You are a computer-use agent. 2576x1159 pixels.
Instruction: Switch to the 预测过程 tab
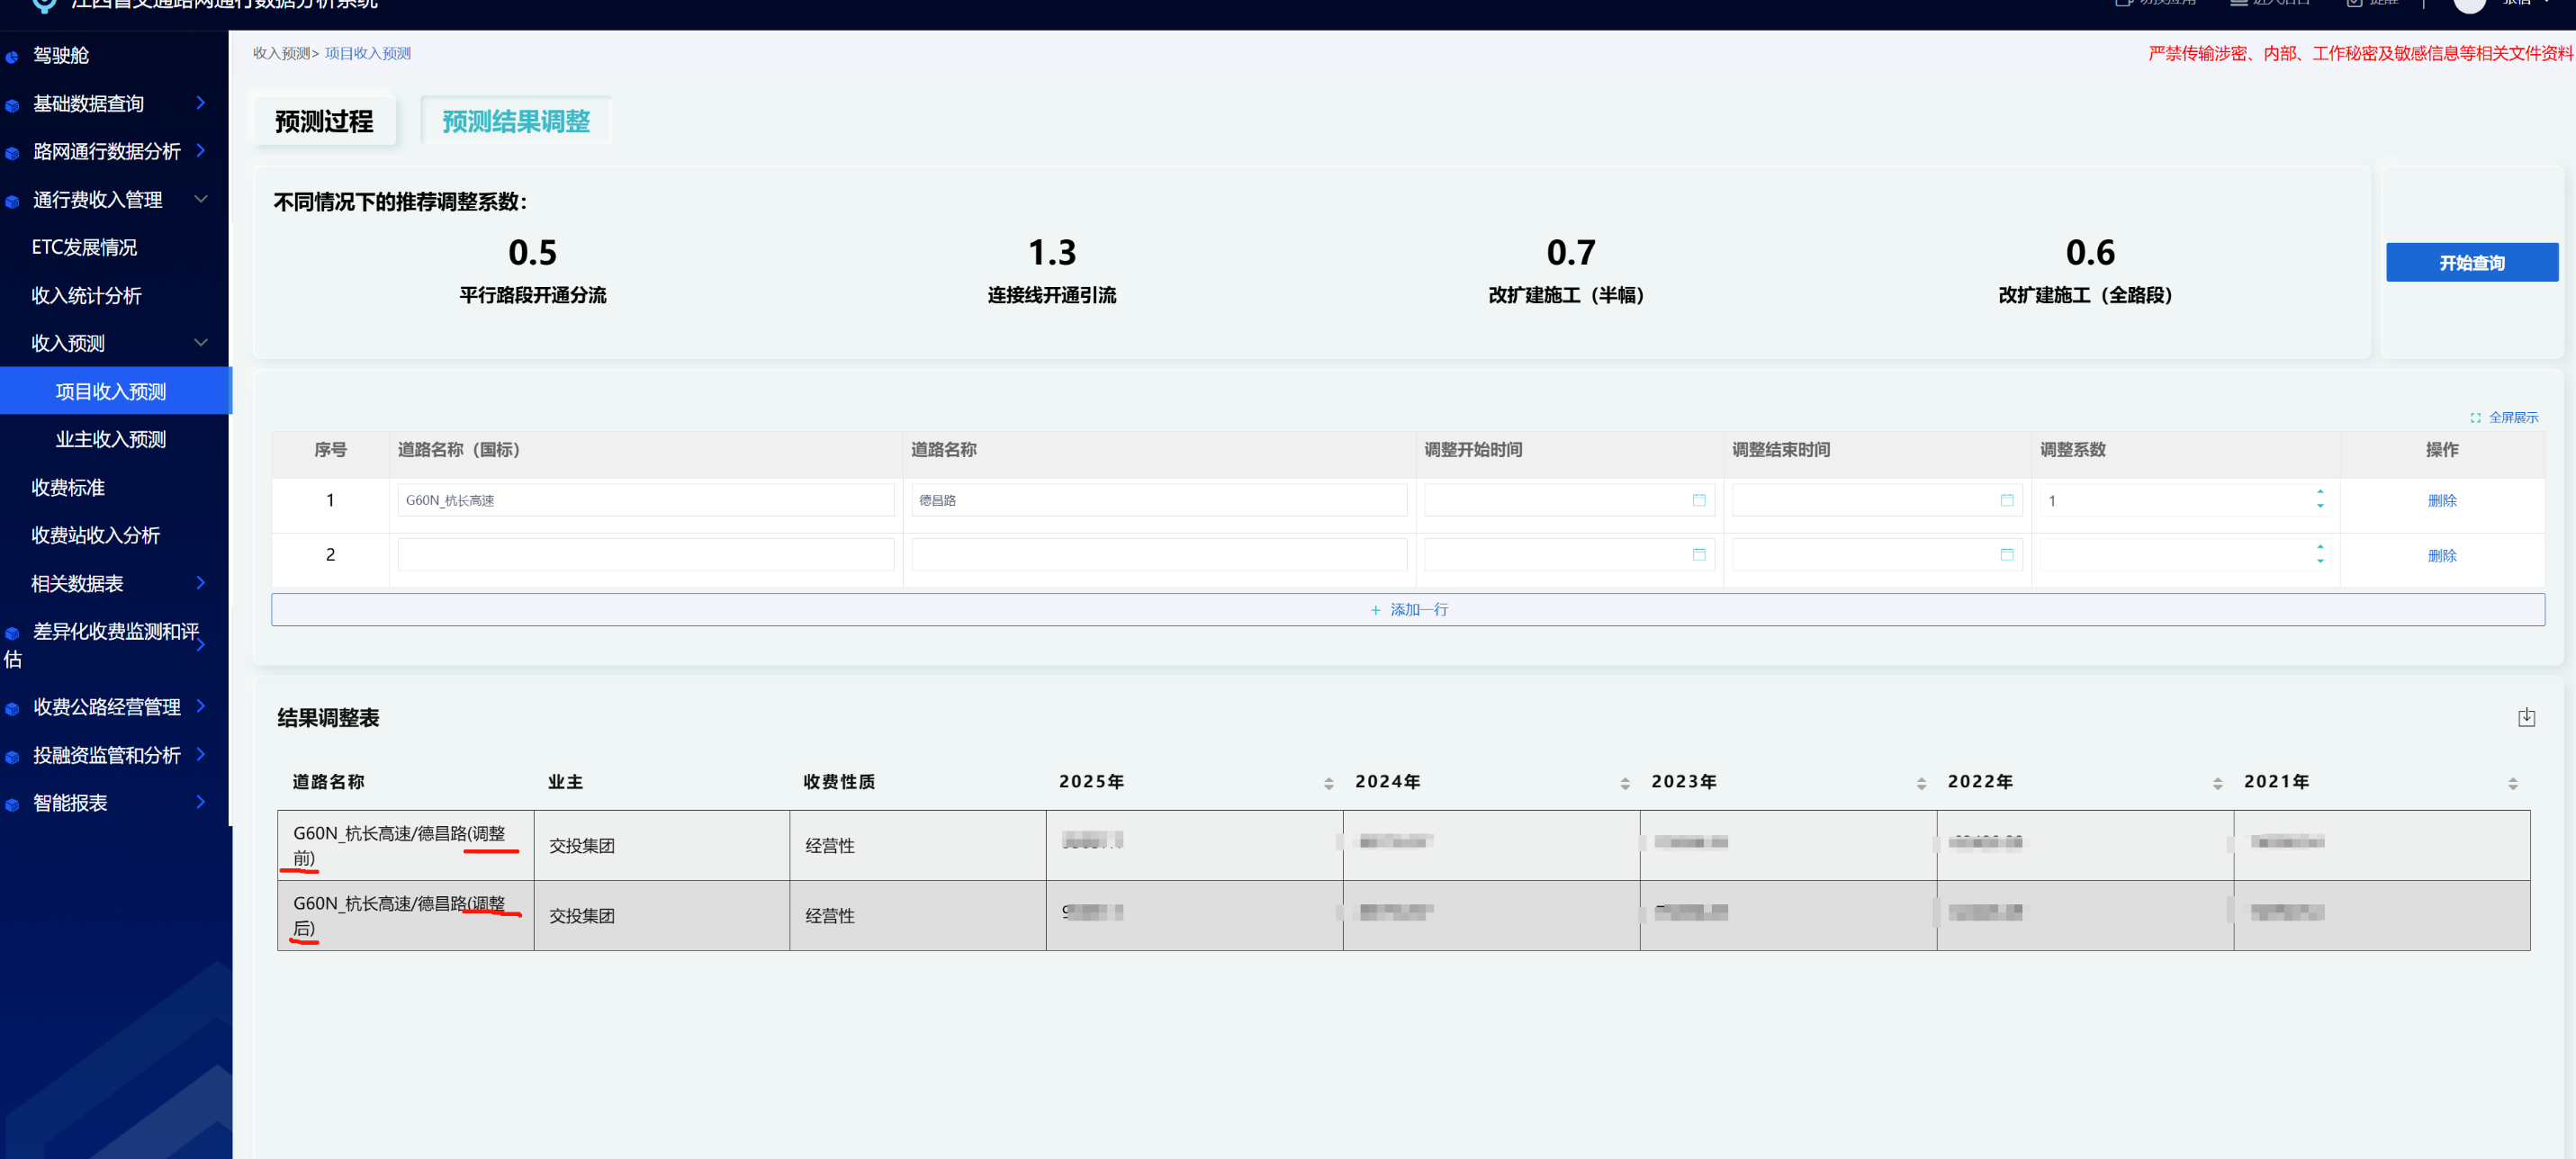pyautogui.click(x=324, y=121)
